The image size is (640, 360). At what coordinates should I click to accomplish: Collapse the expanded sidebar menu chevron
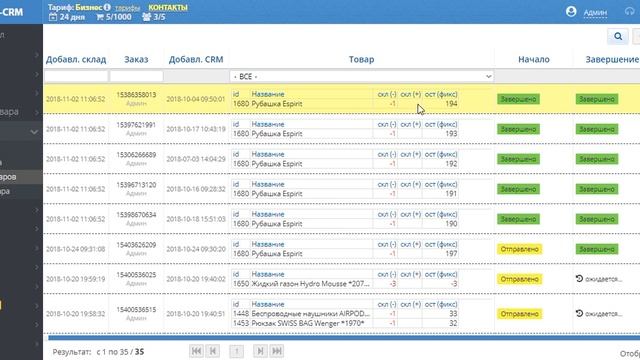(x=34, y=132)
